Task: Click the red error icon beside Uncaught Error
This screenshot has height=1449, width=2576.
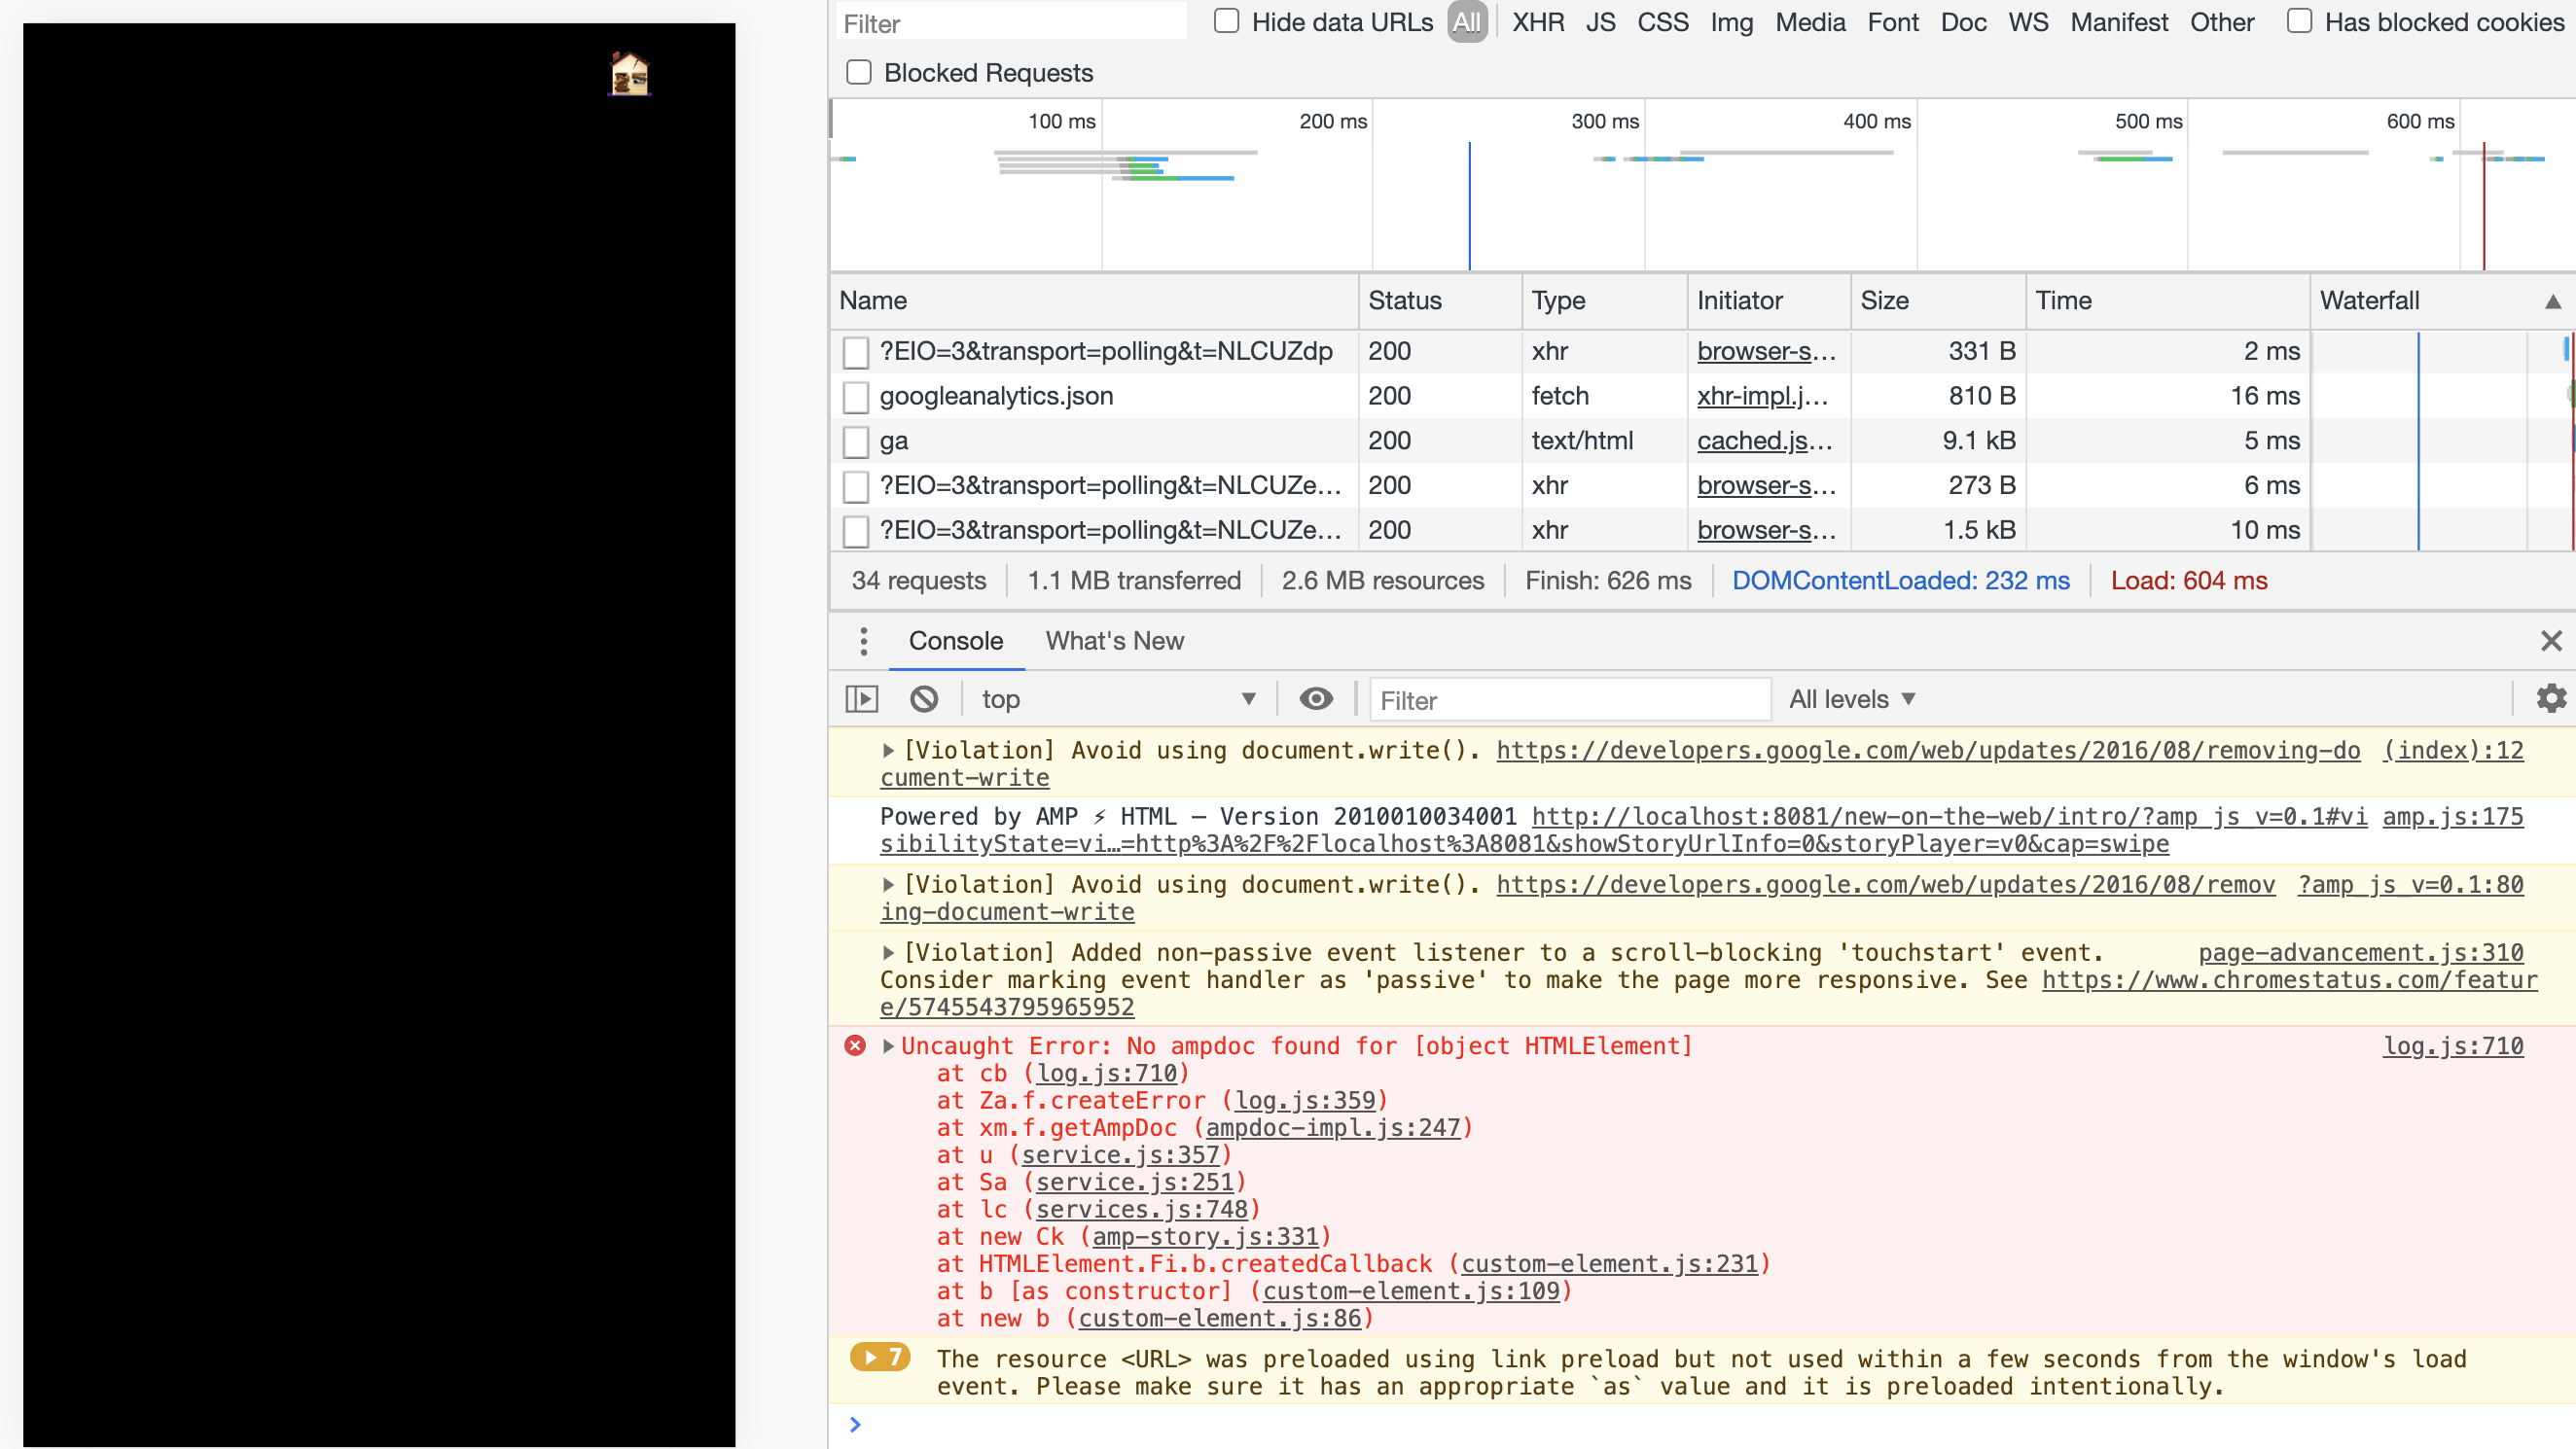Action: (x=855, y=1045)
